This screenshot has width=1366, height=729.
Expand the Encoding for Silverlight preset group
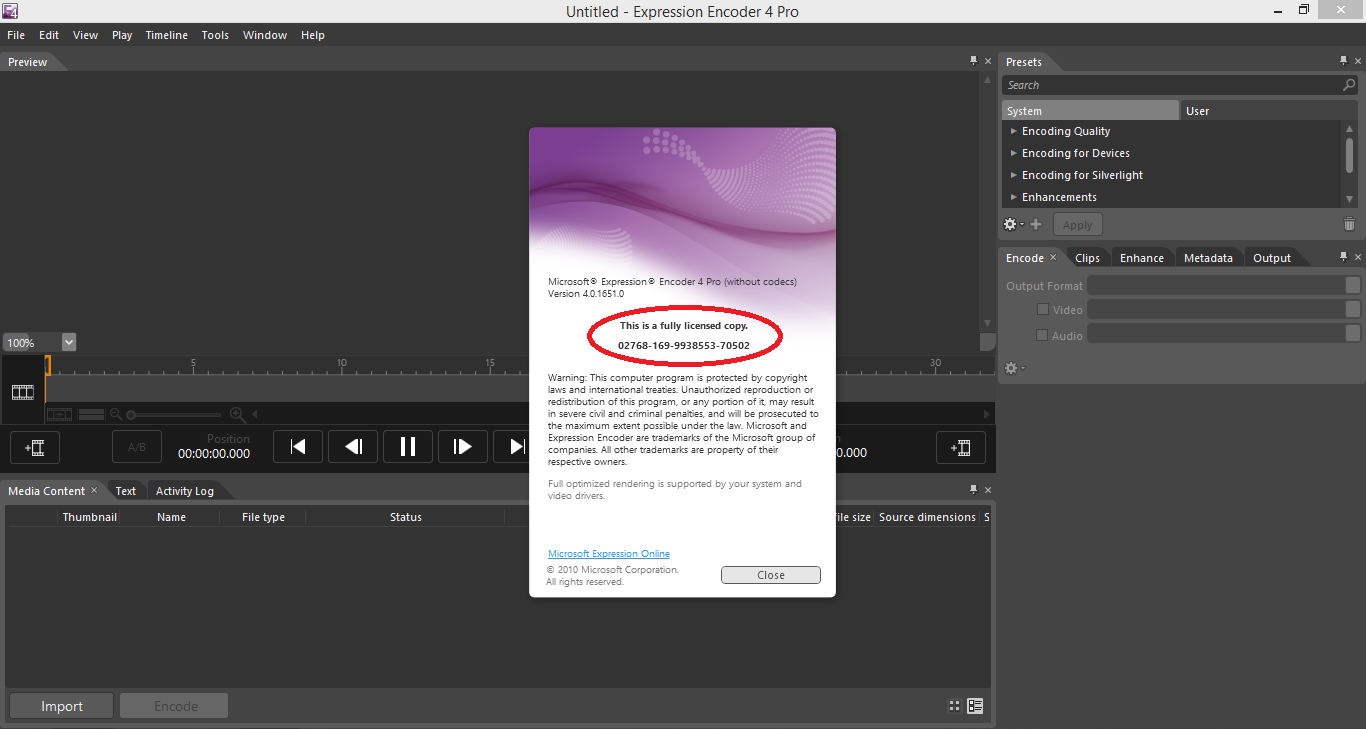1014,175
